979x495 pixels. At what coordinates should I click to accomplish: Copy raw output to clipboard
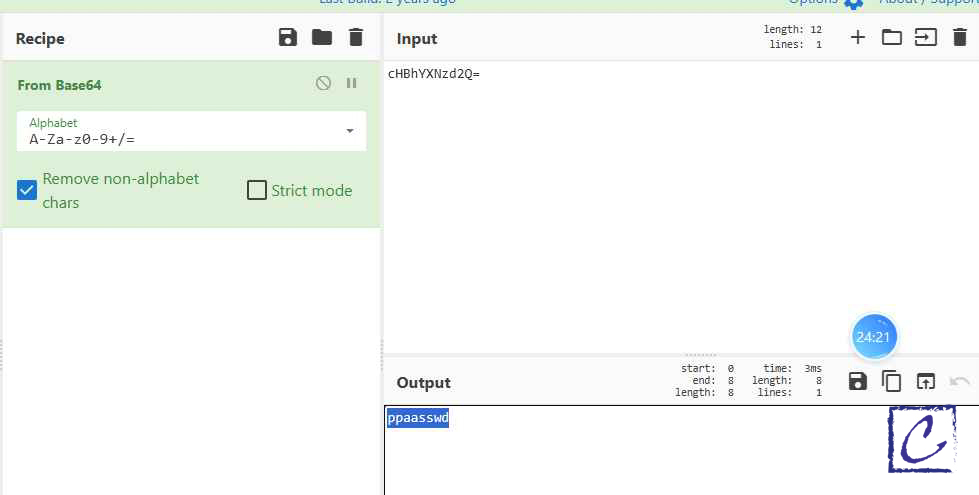tap(891, 381)
